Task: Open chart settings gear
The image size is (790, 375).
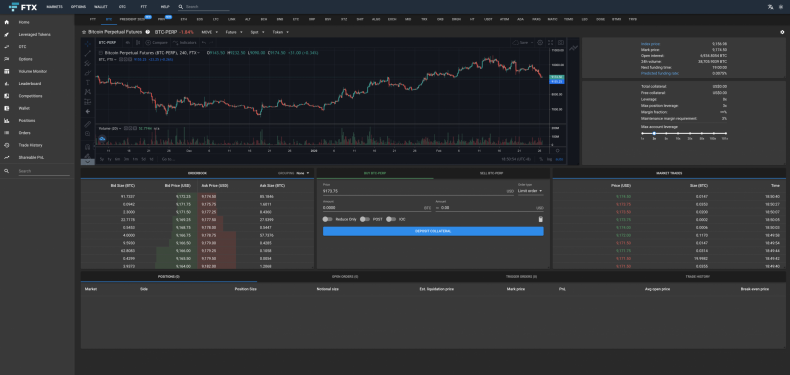Action: 540,43
